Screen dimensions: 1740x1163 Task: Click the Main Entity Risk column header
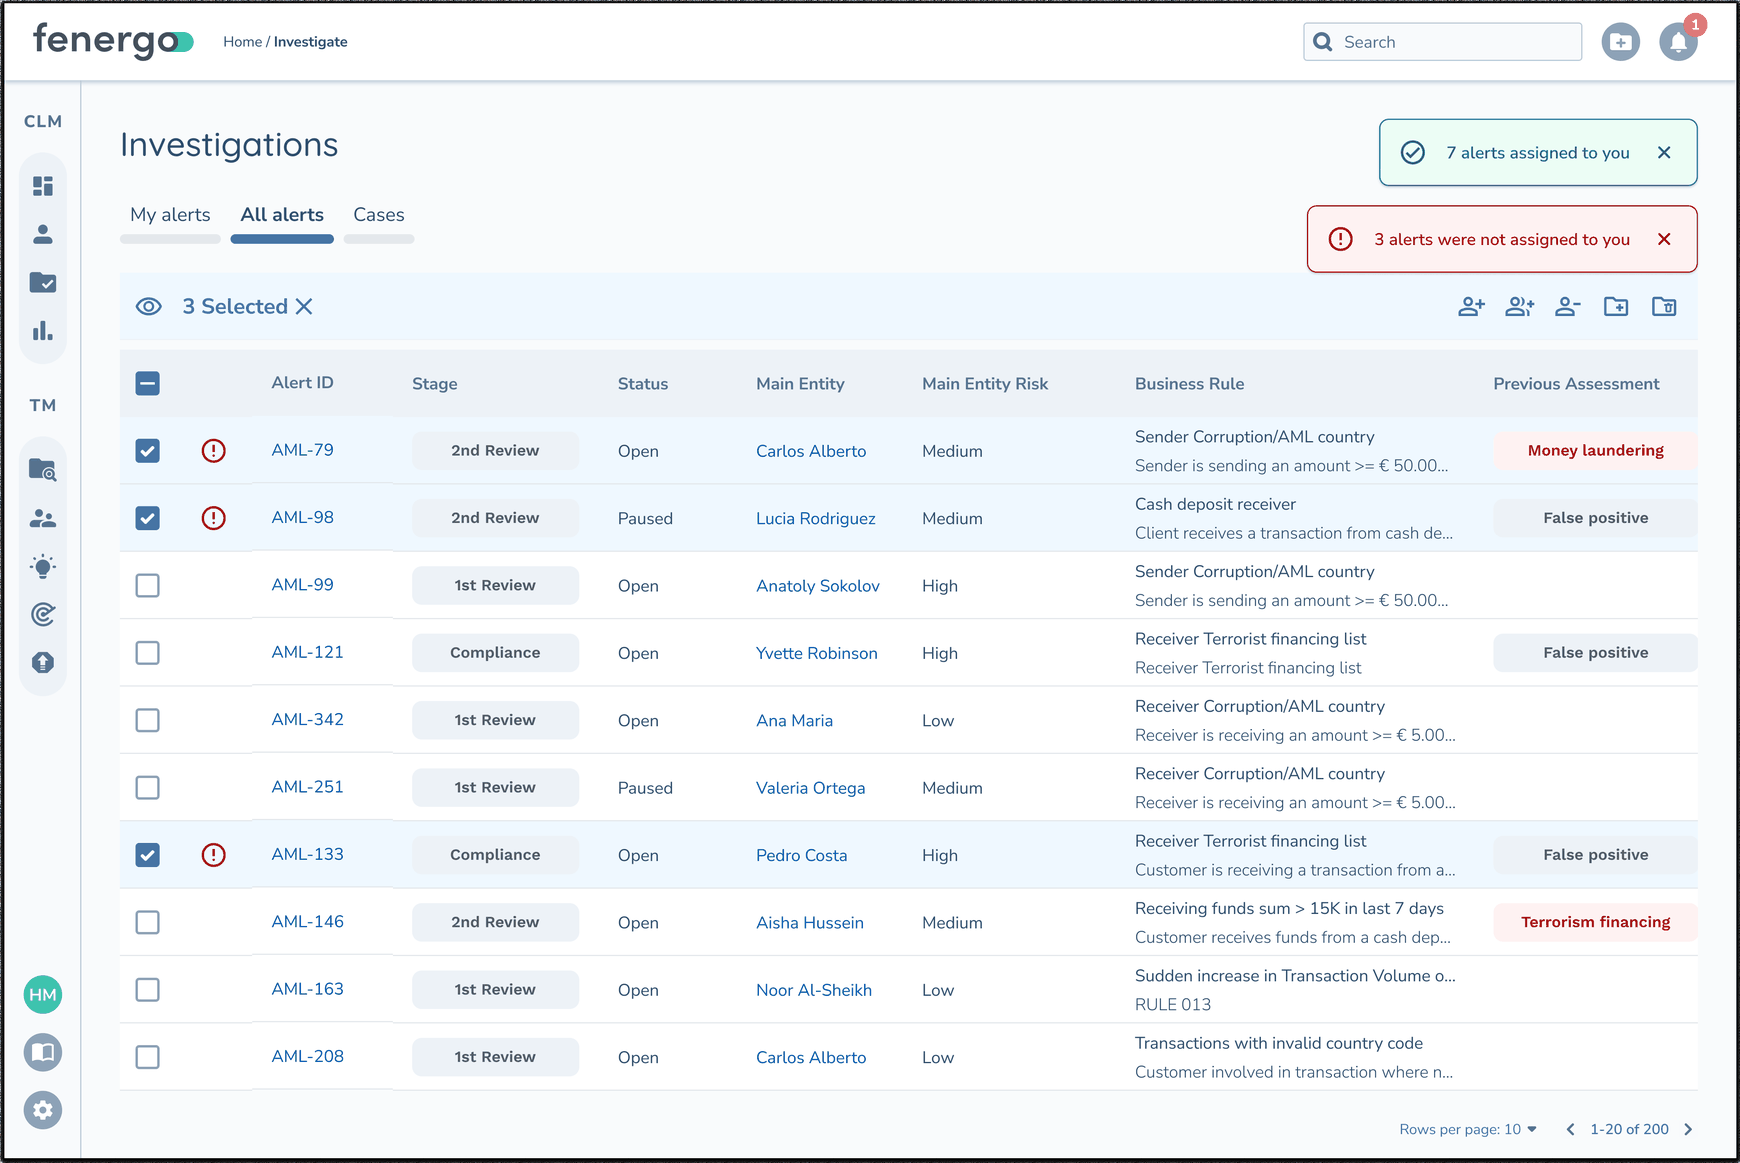point(985,384)
